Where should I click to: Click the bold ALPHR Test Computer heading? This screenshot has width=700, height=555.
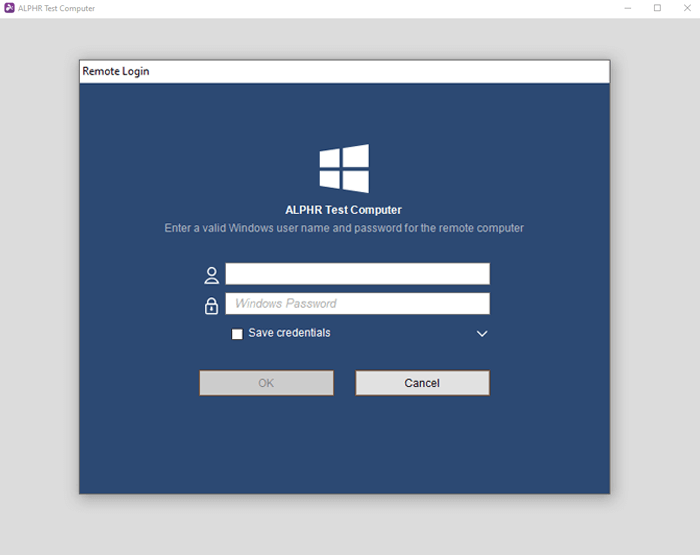tap(343, 210)
